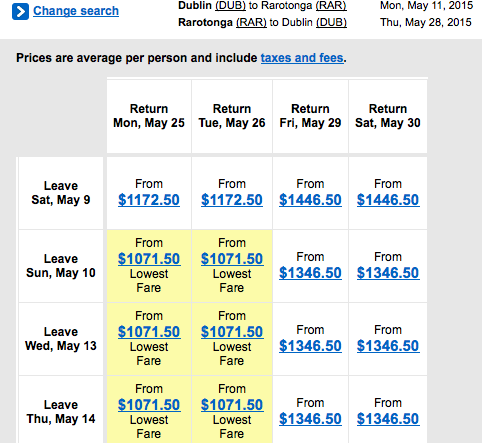Viewport: 482px width, 443px height.
Task: Pick lowest fare leaving May 13 returning May 26
Action: coord(232,332)
